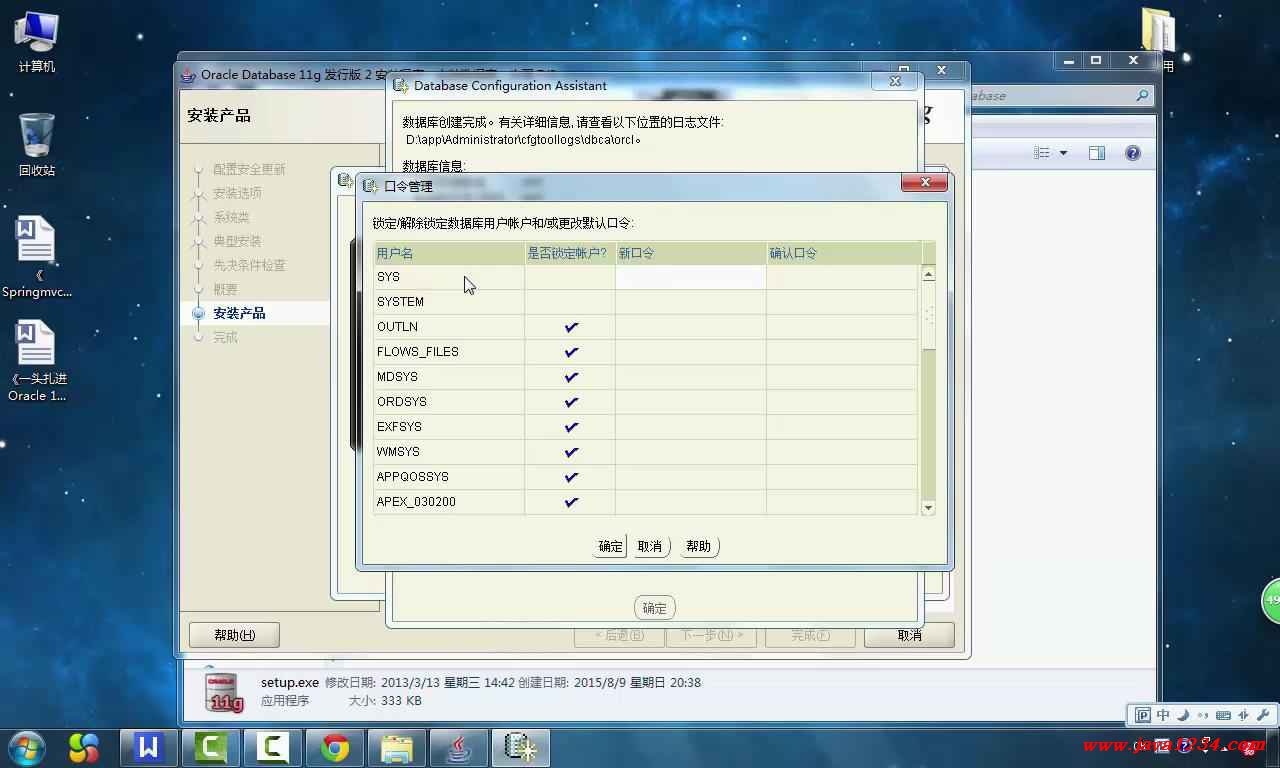Click the user table scrollbar up arrow
The image size is (1280, 768).
tap(928, 274)
